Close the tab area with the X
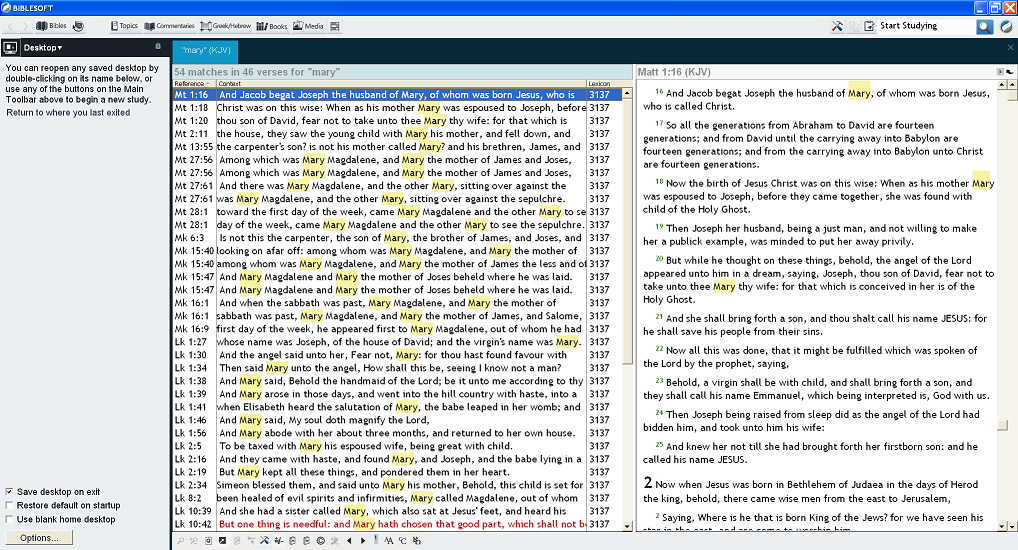Image resolution: width=1018 pixels, height=550 pixels. pyautogui.click(x=1010, y=47)
